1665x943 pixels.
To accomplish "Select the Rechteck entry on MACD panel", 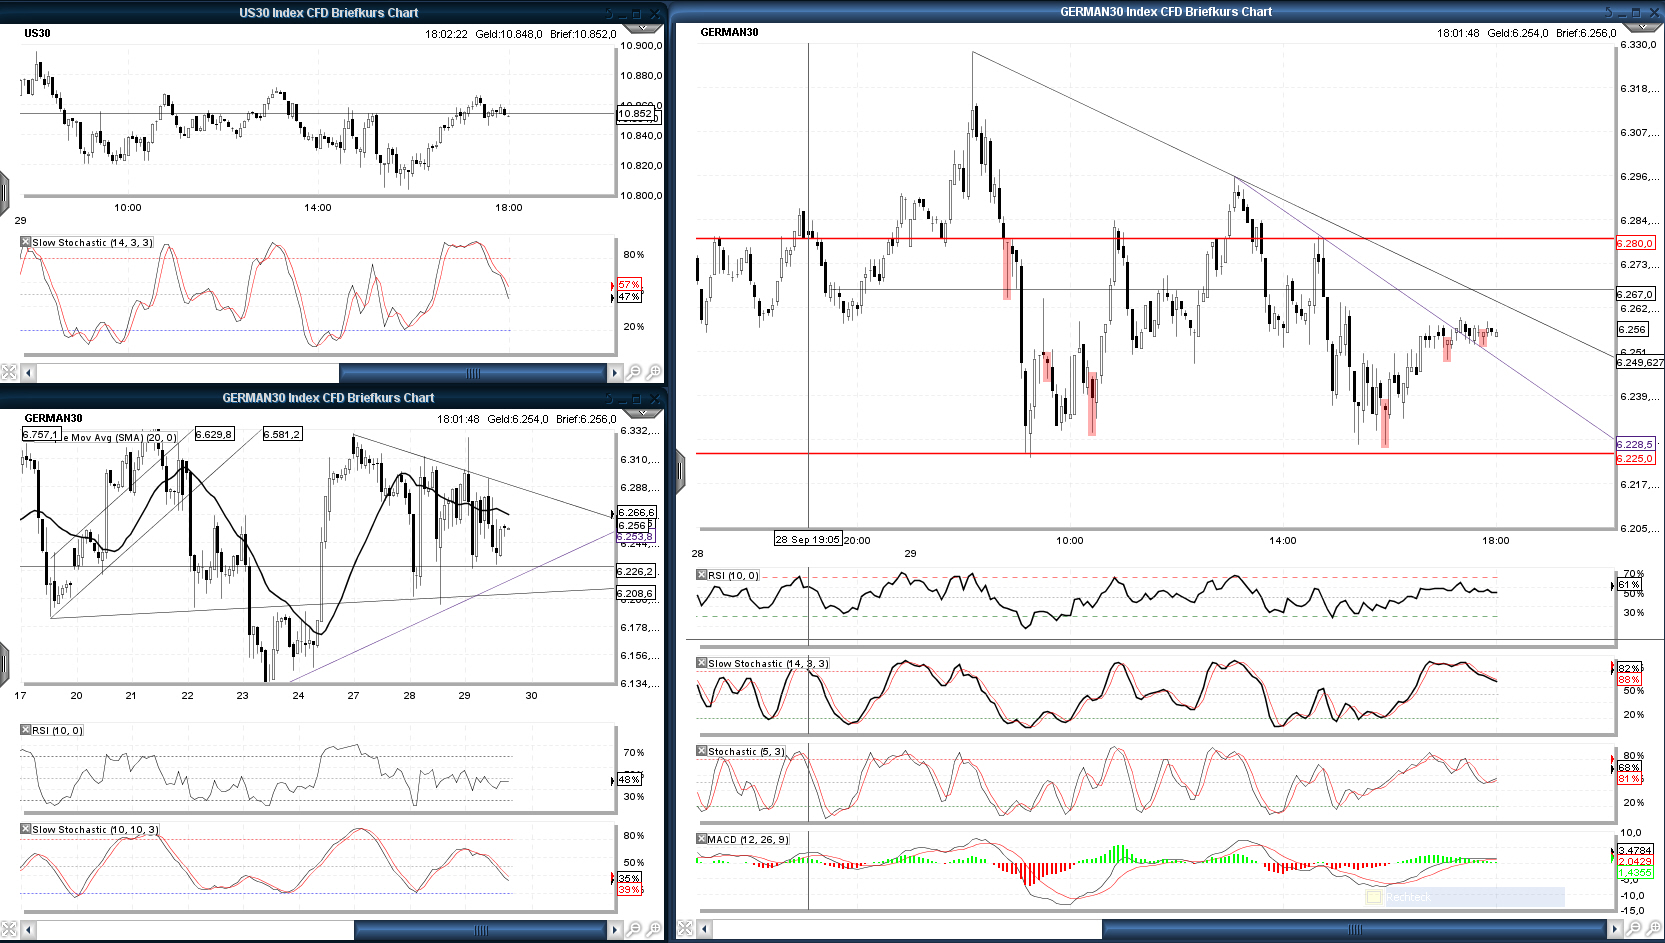I will pyautogui.click(x=1465, y=897).
